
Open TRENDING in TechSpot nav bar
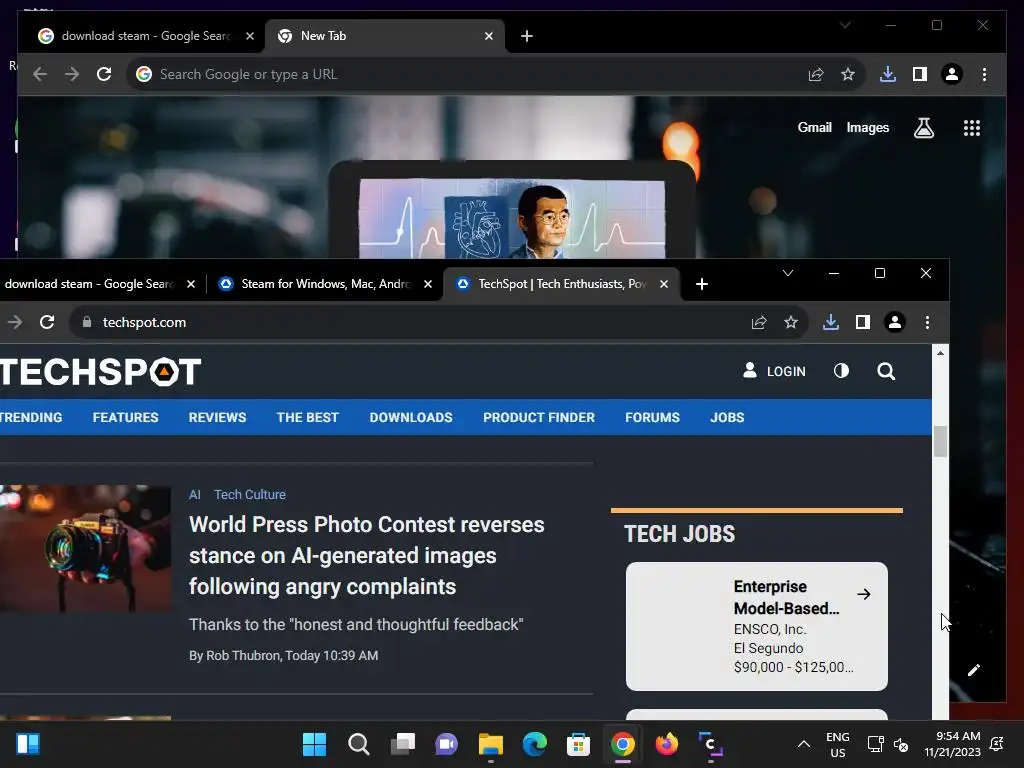pyautogui.click(x=31, y=417)
